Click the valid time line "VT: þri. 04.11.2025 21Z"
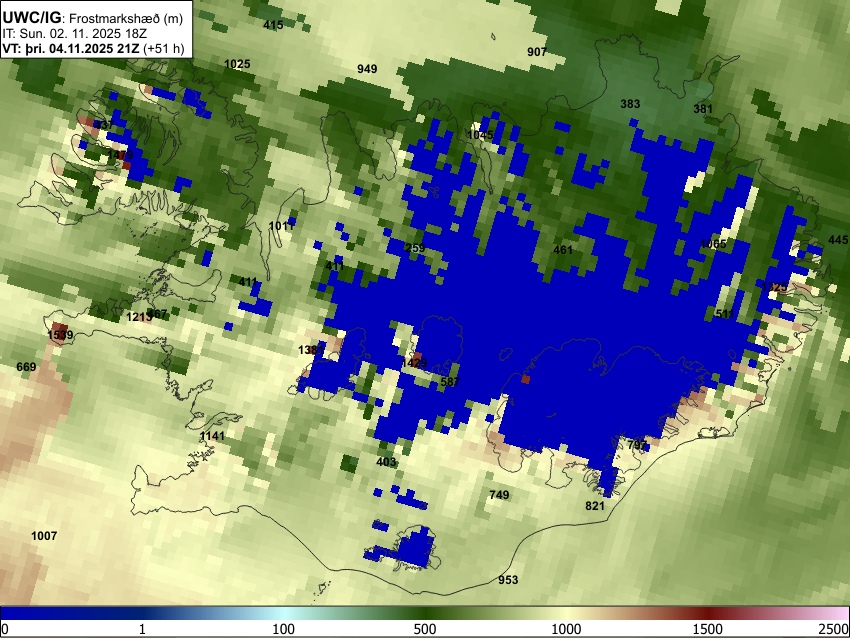The image size is (850, 638). coord(71,48)
